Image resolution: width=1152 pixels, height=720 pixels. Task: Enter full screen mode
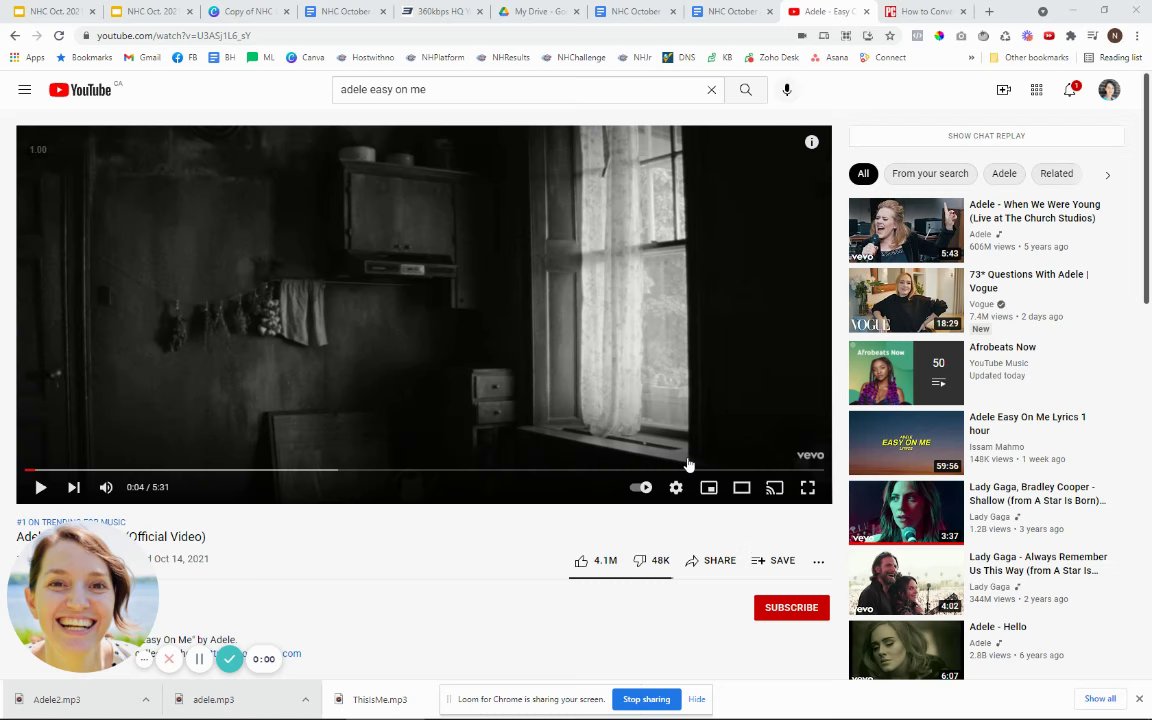(807, 487)
